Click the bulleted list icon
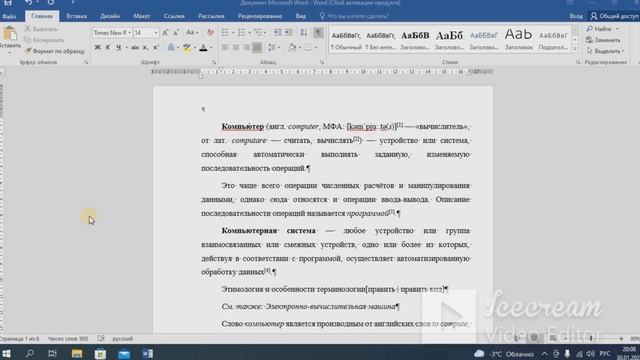The width and height of the screenshot is (640, 360). coord(225,33)
